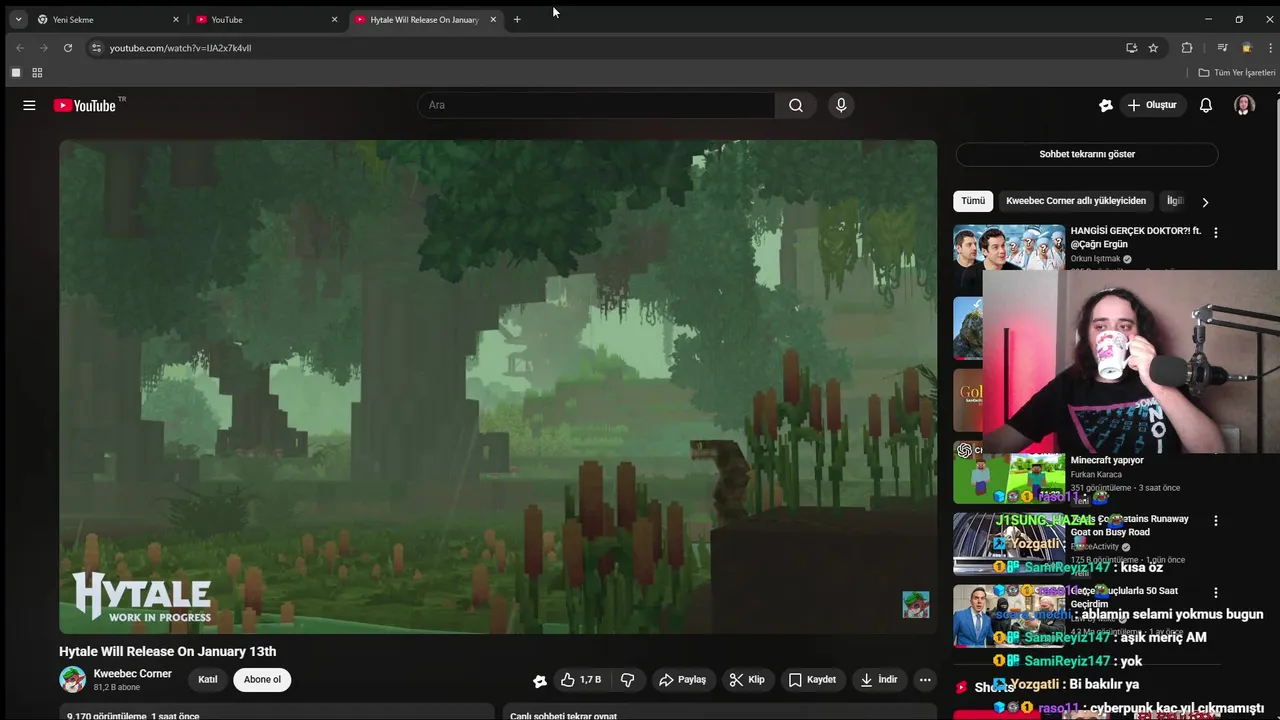Close the Hytale Will Release tab
1280x720 pixels.
[493, 19]
